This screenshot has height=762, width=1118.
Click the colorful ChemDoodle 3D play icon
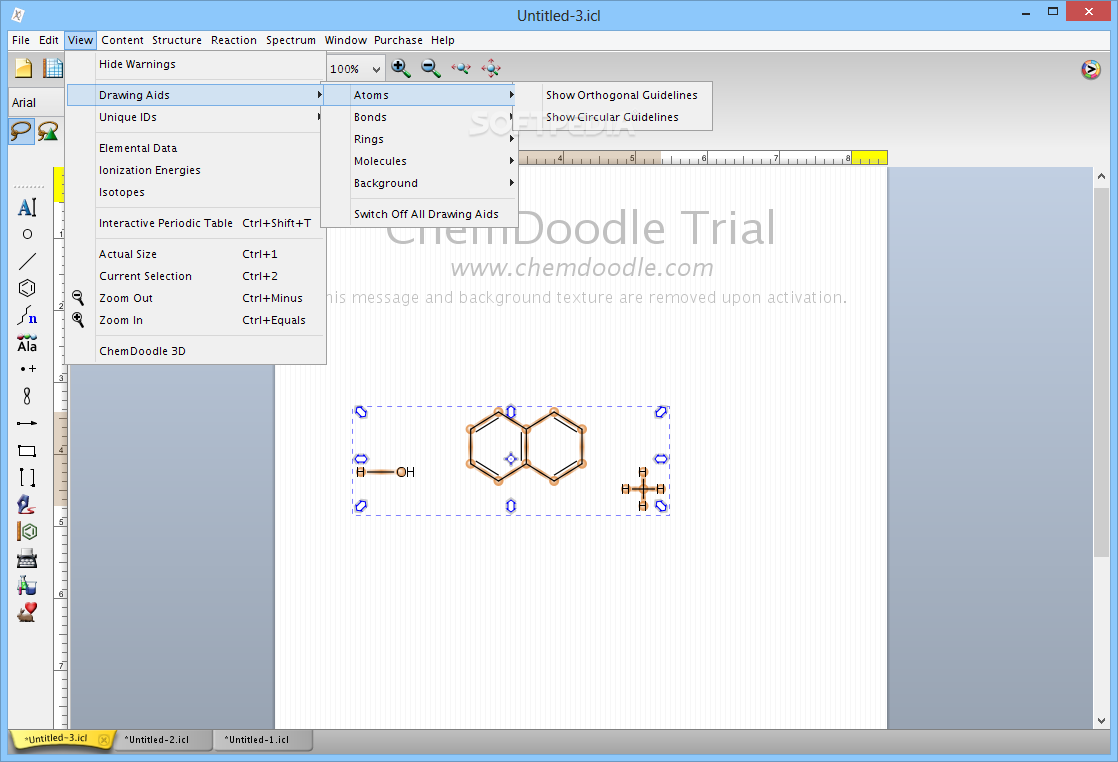pos(1091,70)
